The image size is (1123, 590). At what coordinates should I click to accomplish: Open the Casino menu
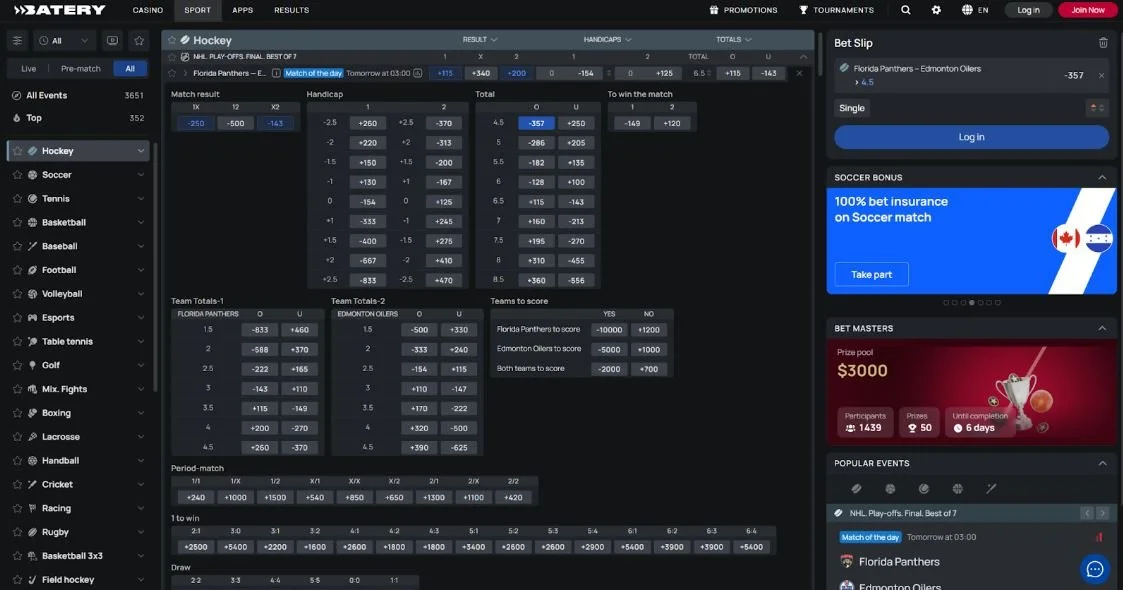148,10
